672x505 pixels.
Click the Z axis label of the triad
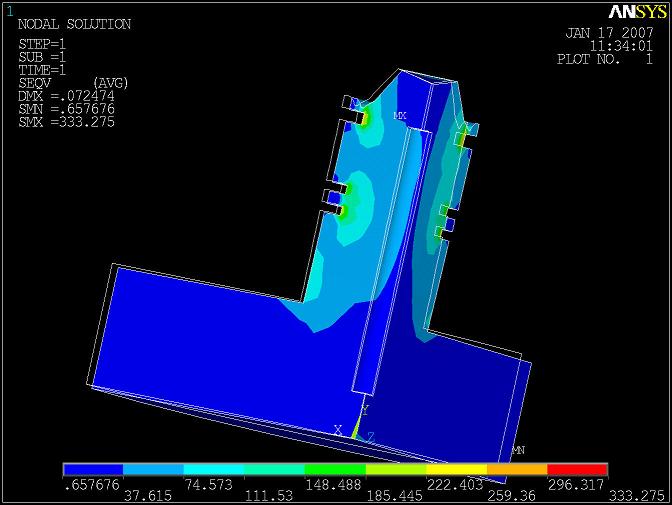tap(370, 437)
